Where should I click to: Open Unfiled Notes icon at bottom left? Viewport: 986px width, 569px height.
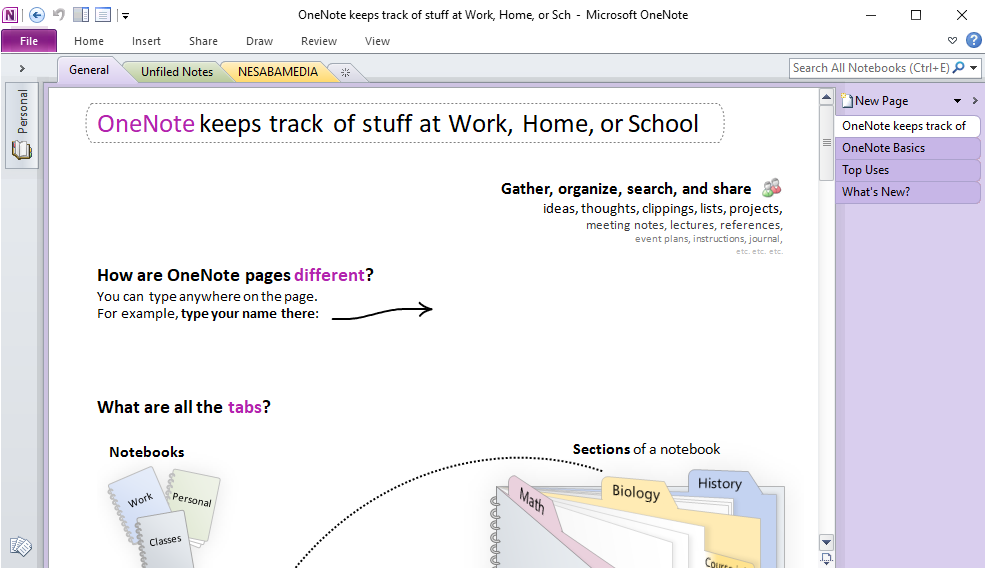pos(21,546)
